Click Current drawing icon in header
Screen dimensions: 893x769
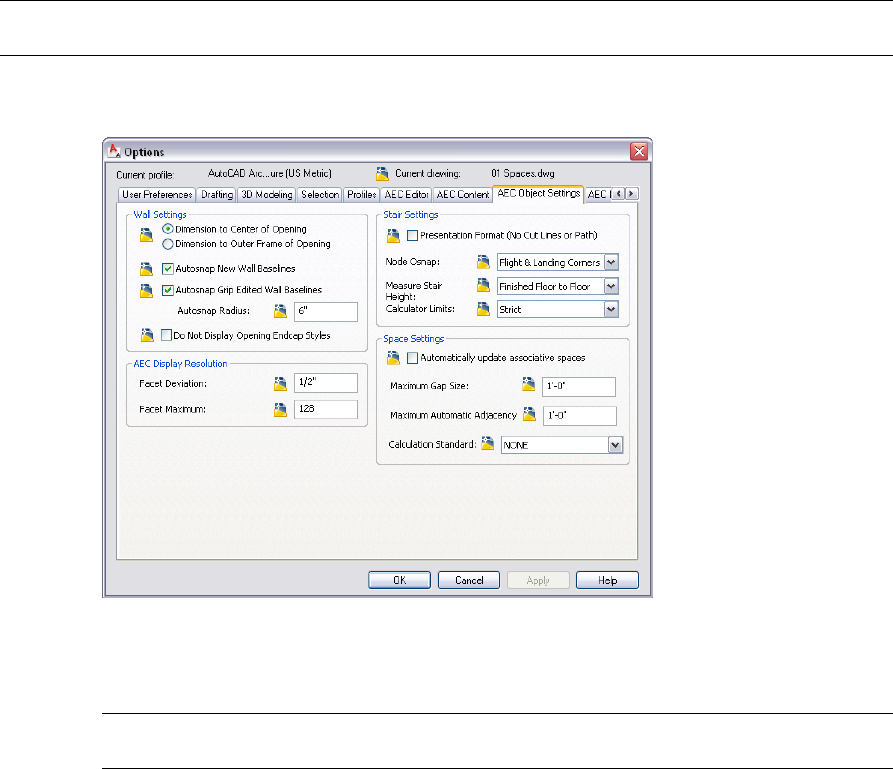click(382, 173)
